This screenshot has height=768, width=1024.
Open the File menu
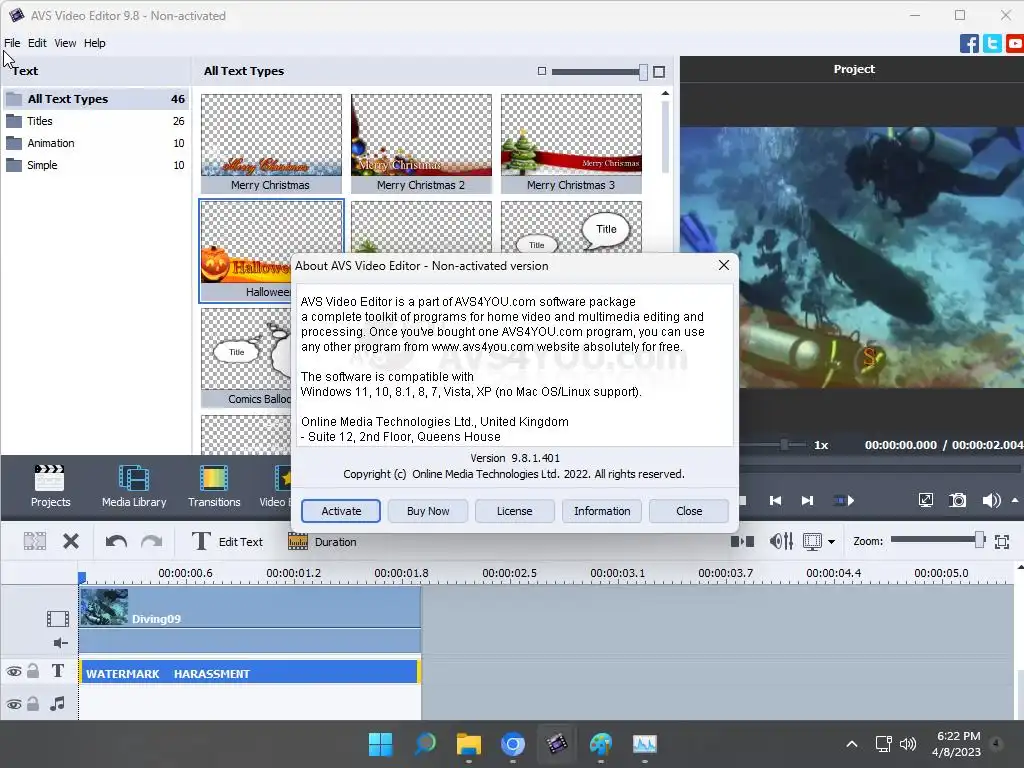click(12, 43)
